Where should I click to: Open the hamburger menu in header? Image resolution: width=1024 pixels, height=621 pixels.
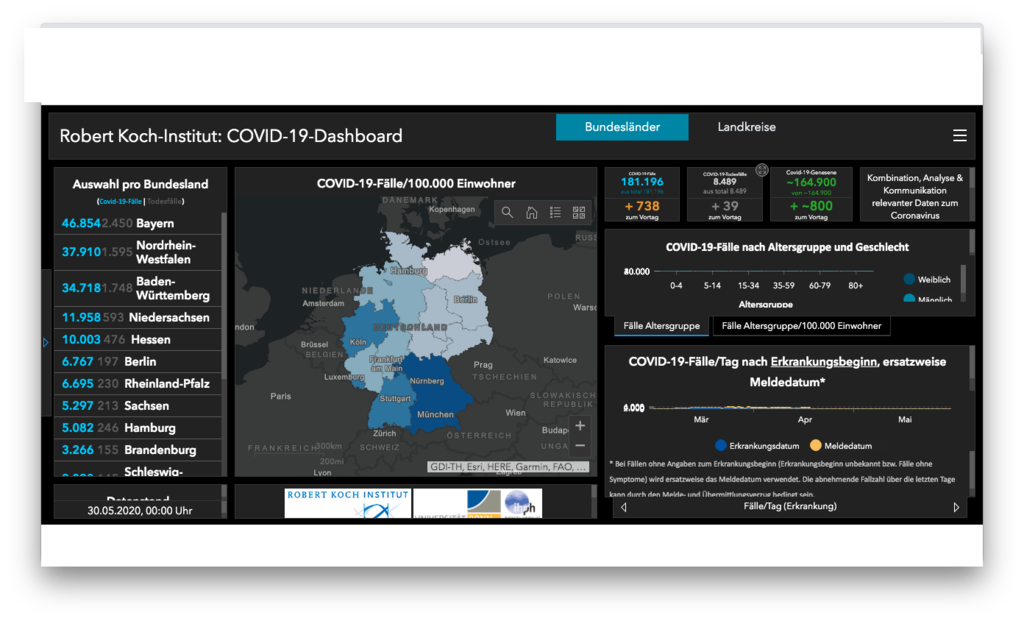tap(959, 135)
